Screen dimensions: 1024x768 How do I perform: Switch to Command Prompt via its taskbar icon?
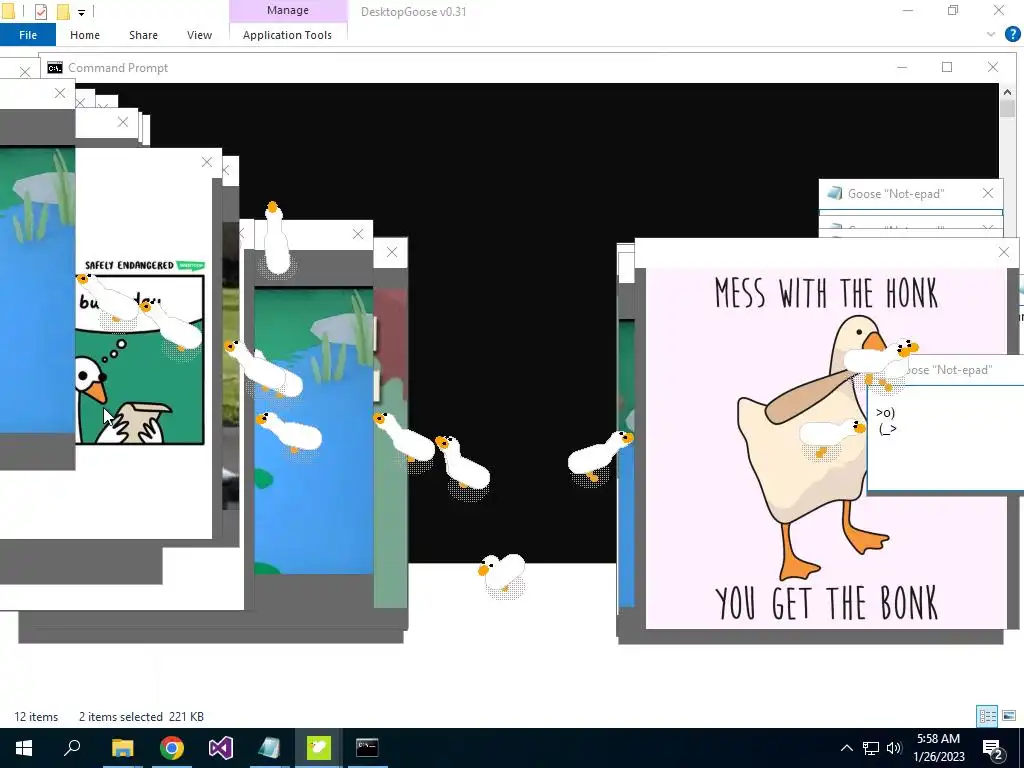tap(367, 748)
